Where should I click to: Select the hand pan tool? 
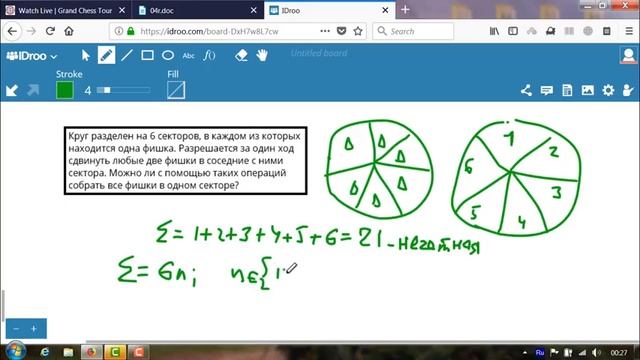pos(262,55)
